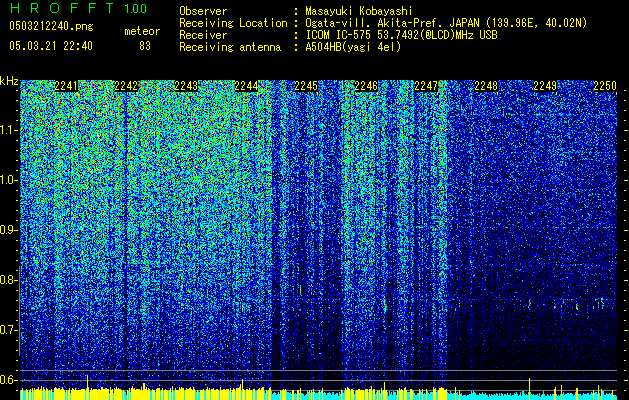629x400 pixels.
Task: Click the 2241 time marker
Action: [x=66, y=86]
